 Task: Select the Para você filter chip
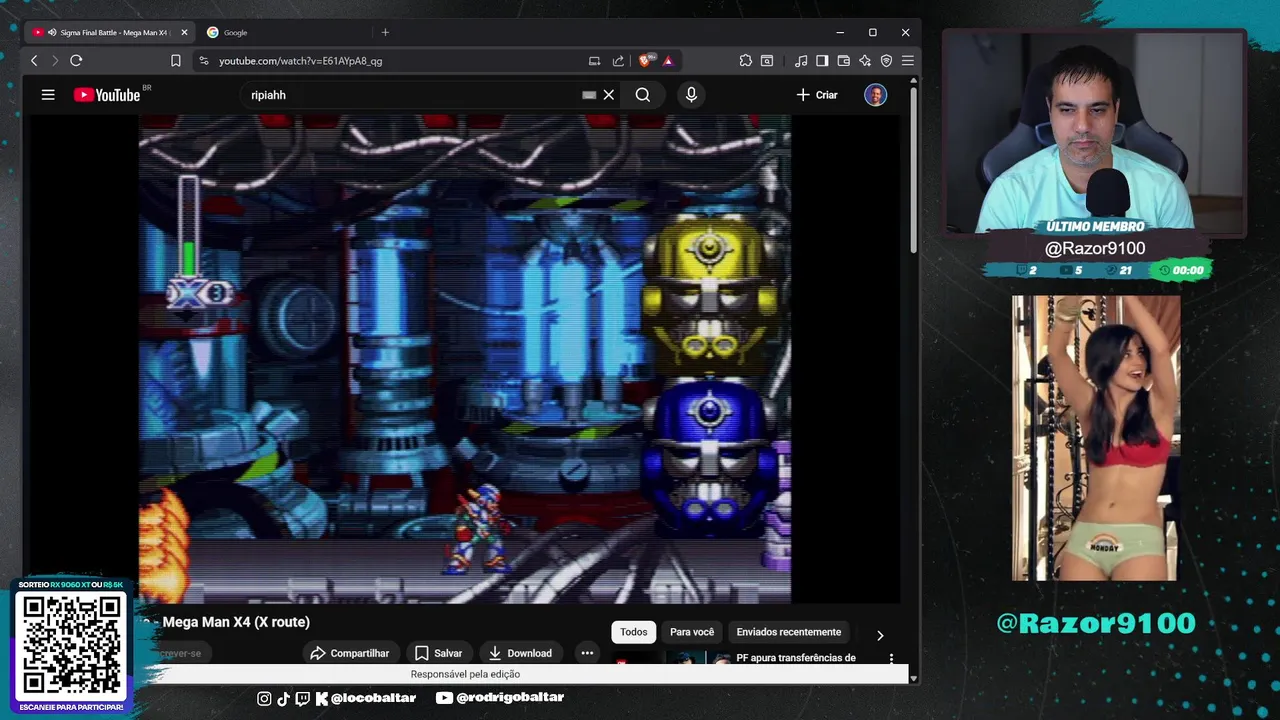point(692,632)
